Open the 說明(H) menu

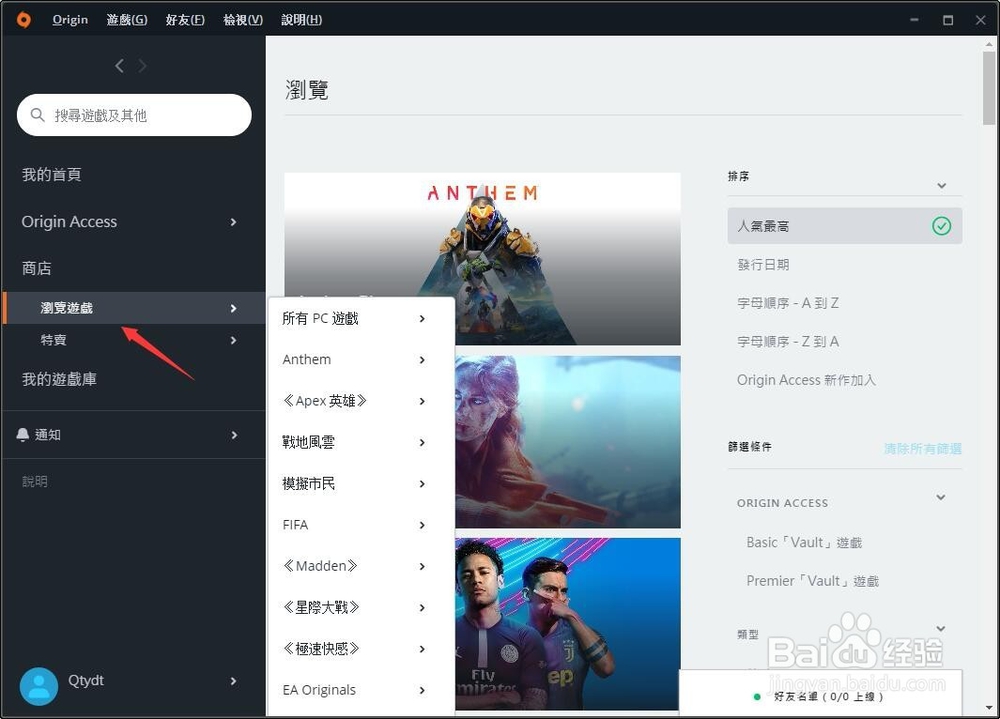pos(302,20)
